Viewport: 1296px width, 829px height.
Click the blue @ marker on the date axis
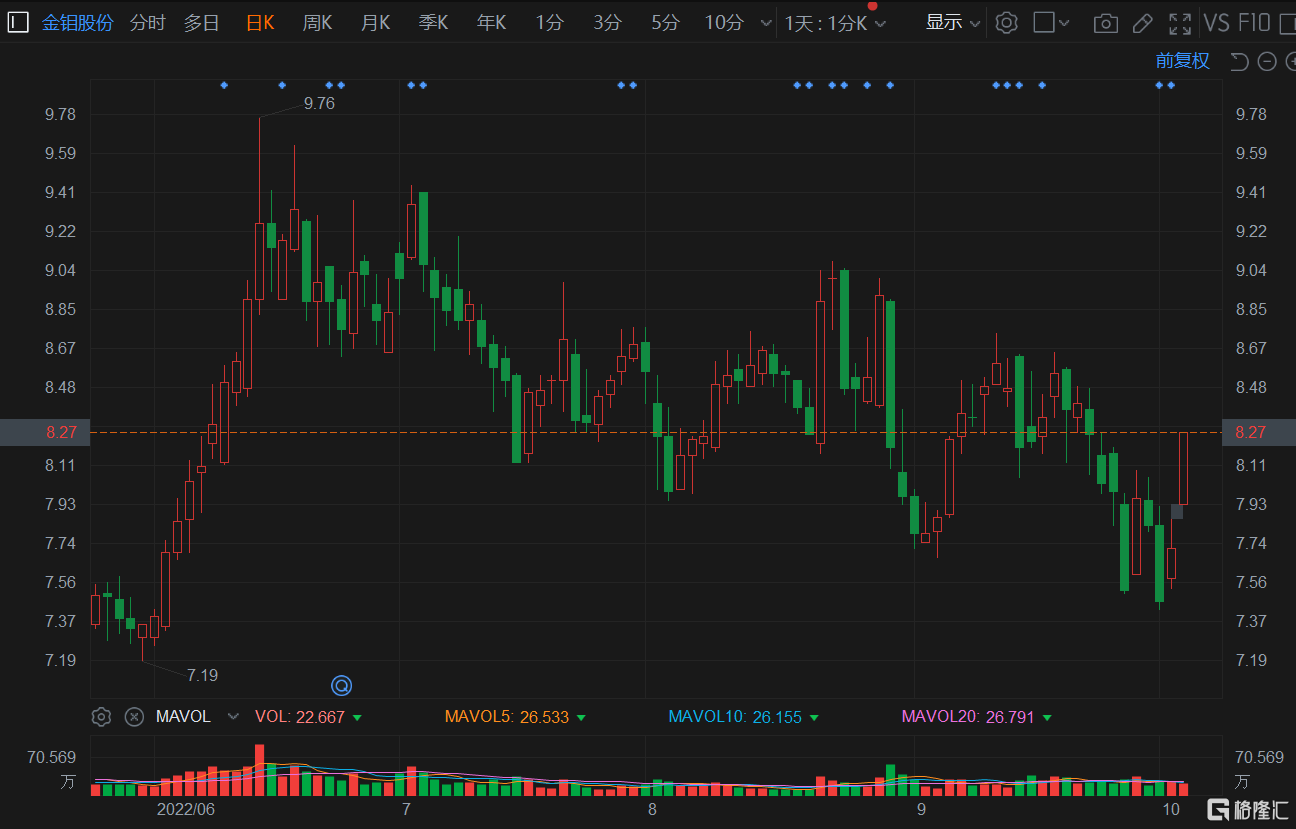pyautogui.click(x=341, y=686)
